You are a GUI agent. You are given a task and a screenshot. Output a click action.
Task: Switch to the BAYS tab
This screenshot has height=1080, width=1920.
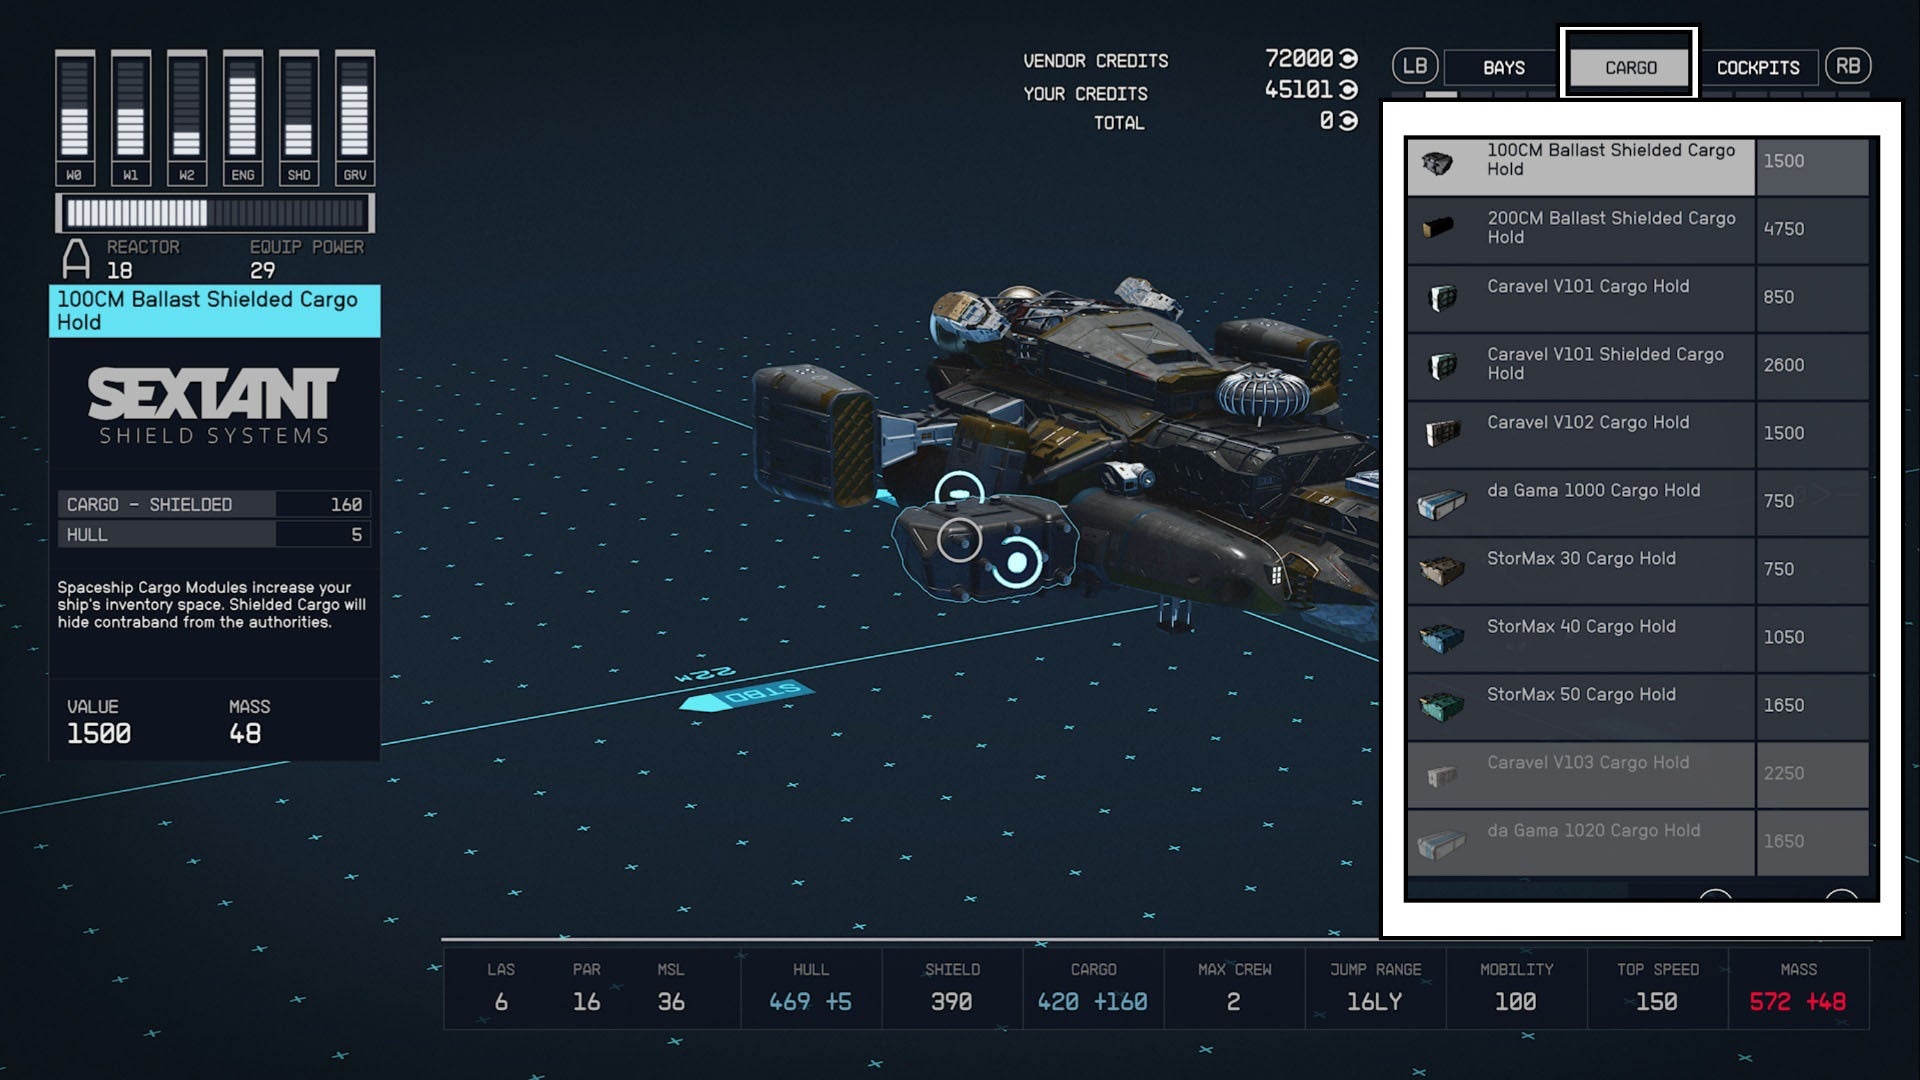click(x=1504, y=67)
